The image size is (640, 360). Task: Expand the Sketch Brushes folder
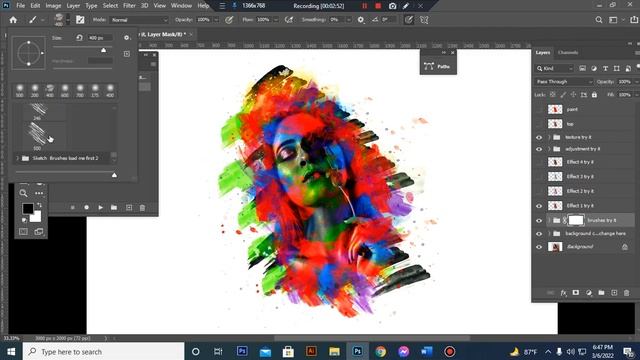click(18, 158)
